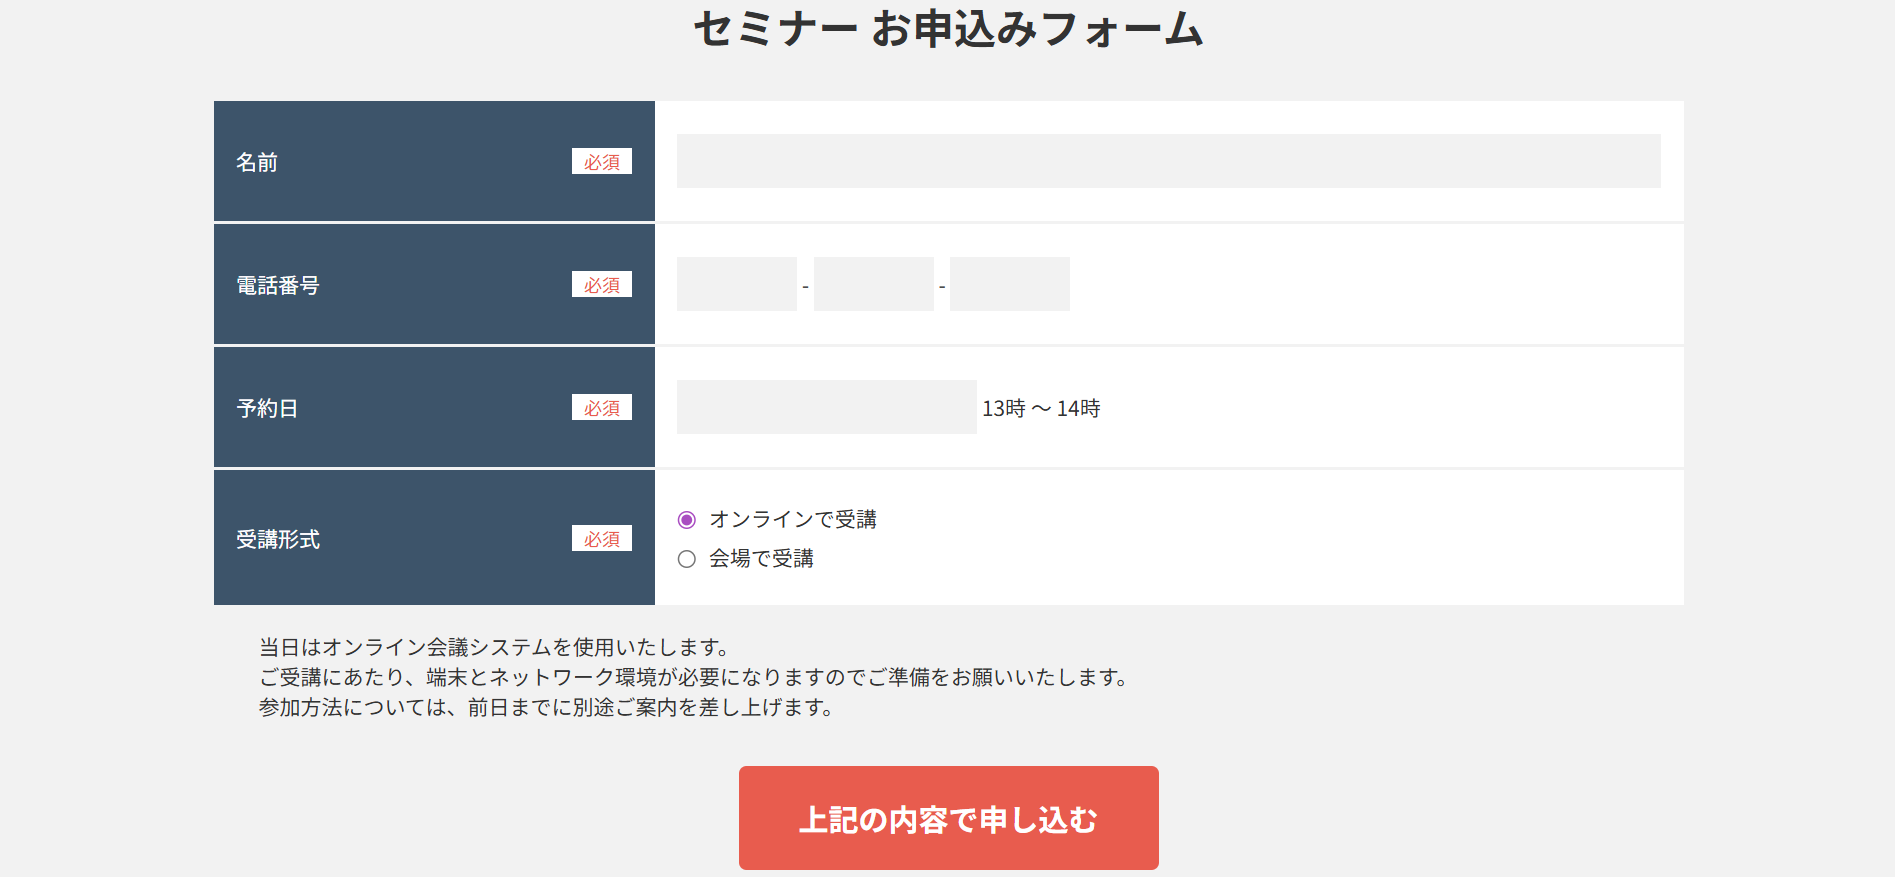This screenshot has width=1895, height=877.
Task: Click the オンラインで受講 label text
Action: tap(793, 520)
